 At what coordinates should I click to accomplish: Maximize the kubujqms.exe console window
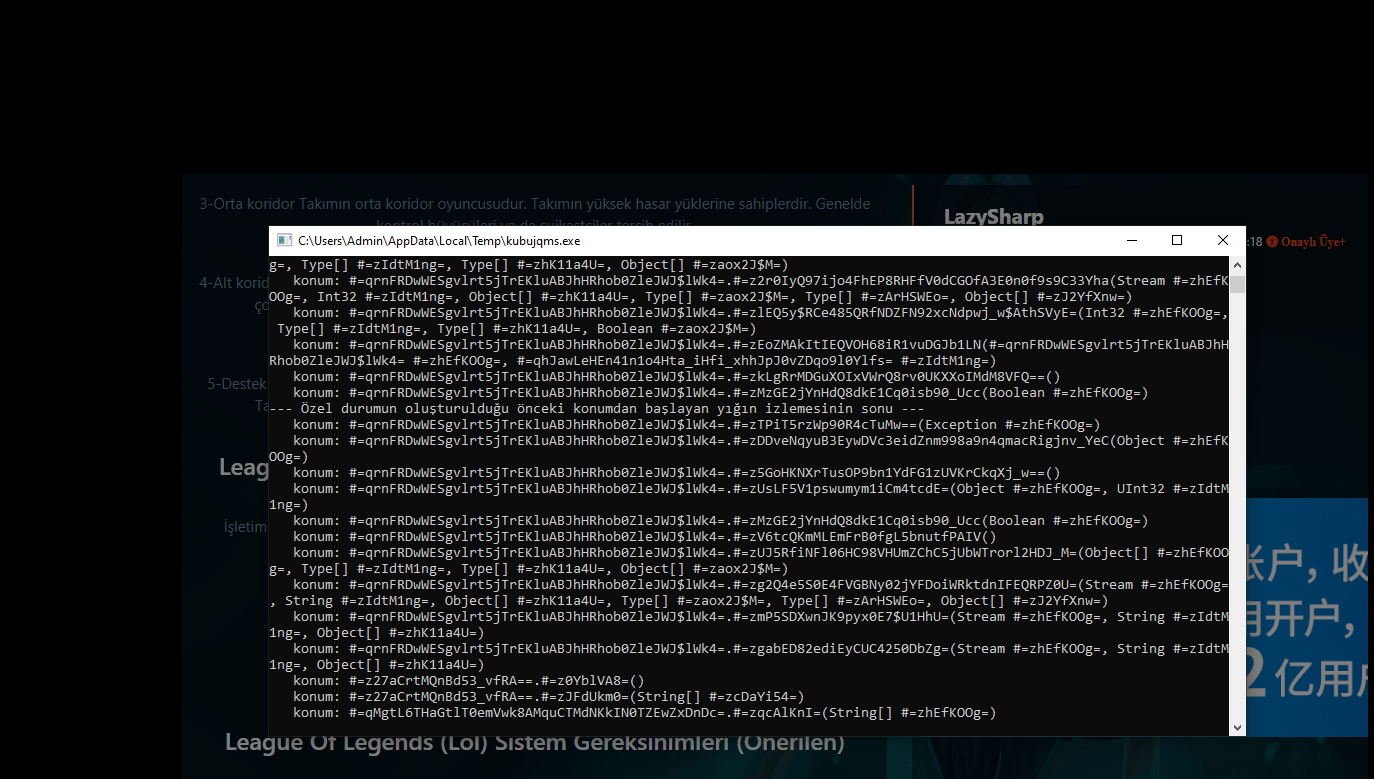coord(1177,241)
